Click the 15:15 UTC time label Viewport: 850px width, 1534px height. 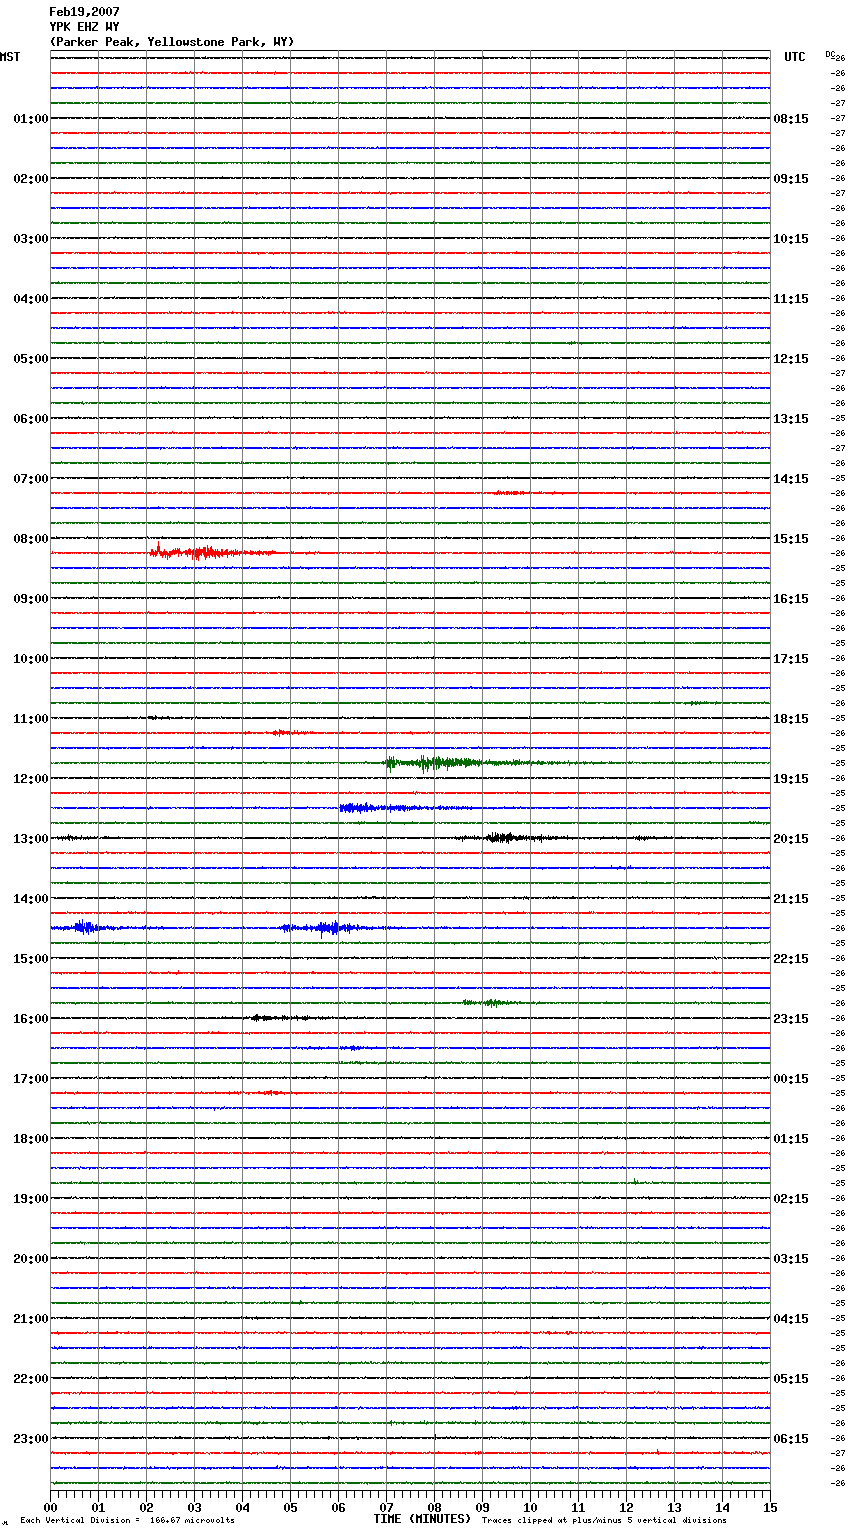[791, 539]
